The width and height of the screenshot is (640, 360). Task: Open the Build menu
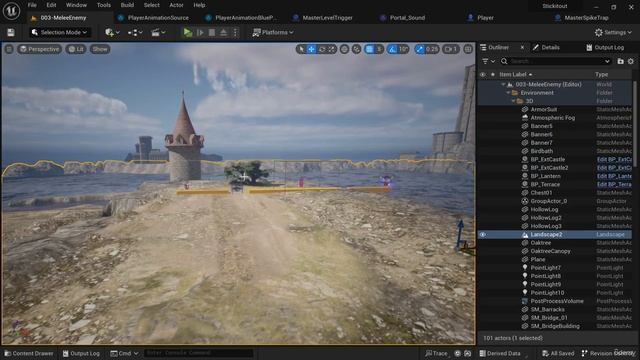(x=127, y=5)
